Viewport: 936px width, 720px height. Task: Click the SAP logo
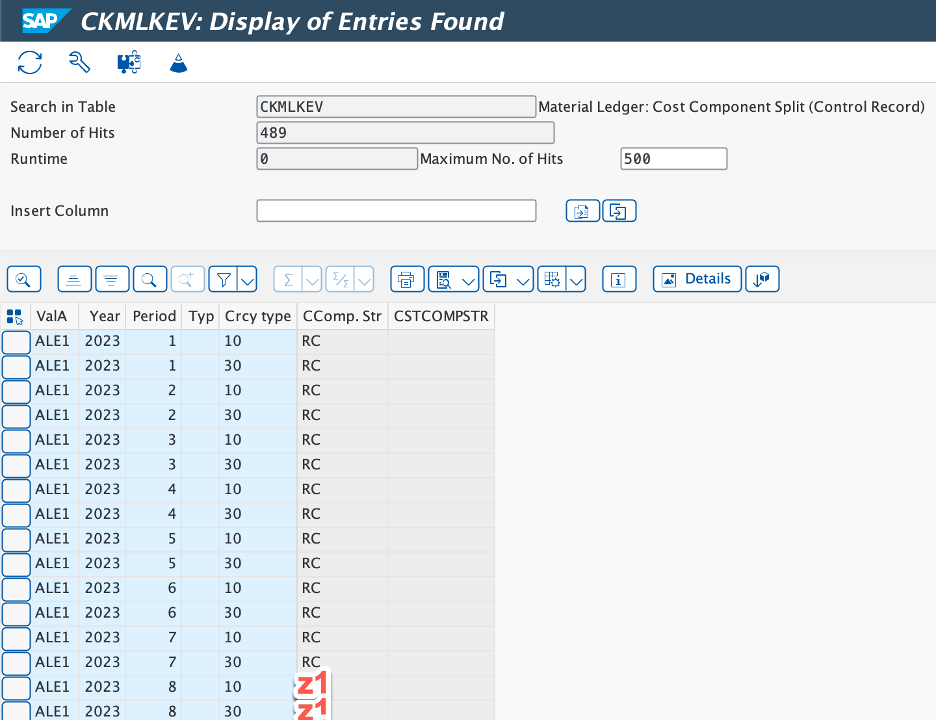(x=45, y=20)
